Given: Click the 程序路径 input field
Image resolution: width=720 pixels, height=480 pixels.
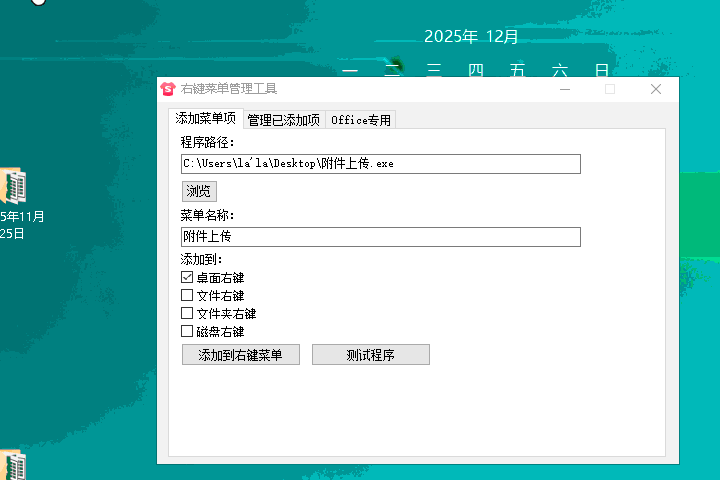Looking at the screenshot, I should pyautogui.click(x=381, y=164).
